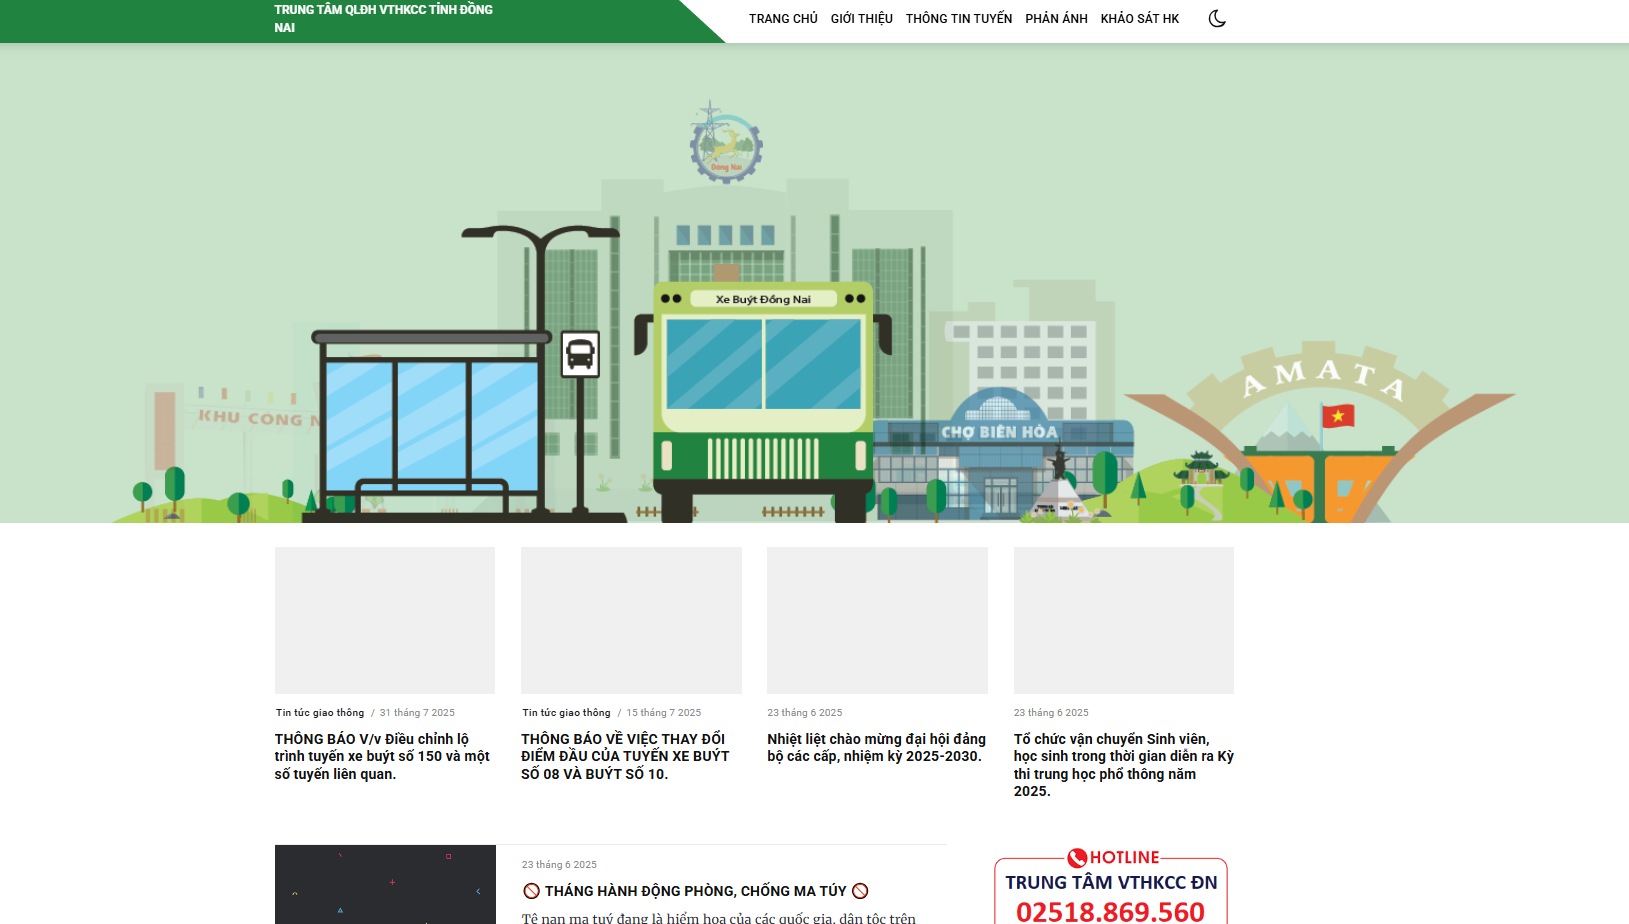Click the hotline number 02518.869.560
Image resolution: width=1629 pixels, height=924 pixels.
point(1110,911)
